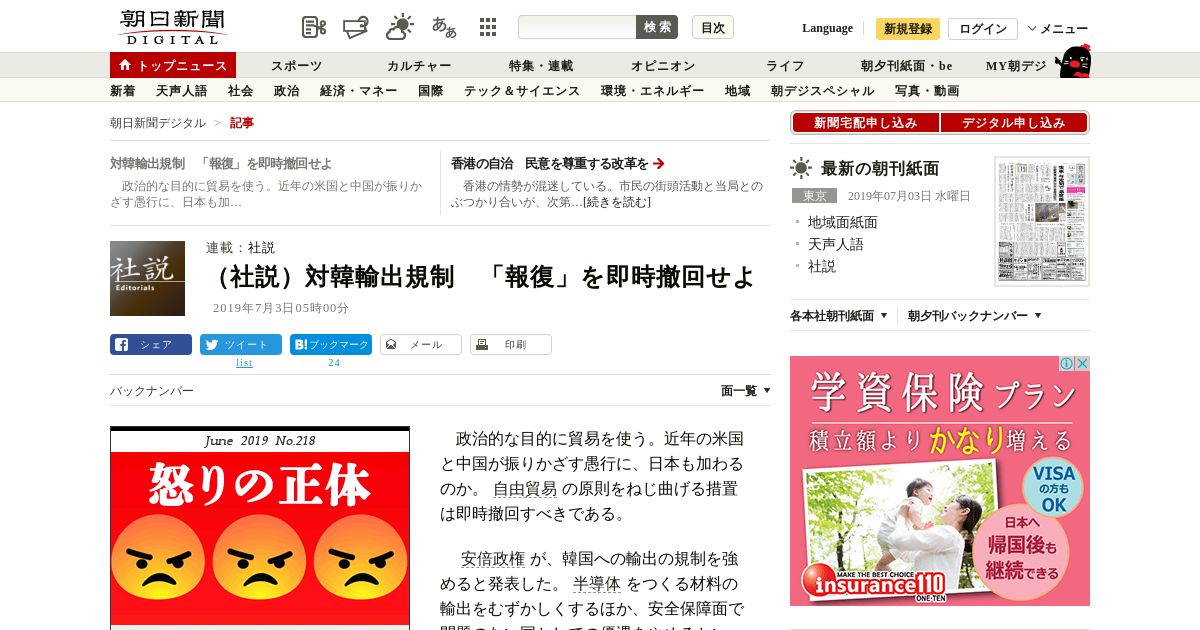Click 朝日新聞デジタル breadcrumb link

coord(158,123)
